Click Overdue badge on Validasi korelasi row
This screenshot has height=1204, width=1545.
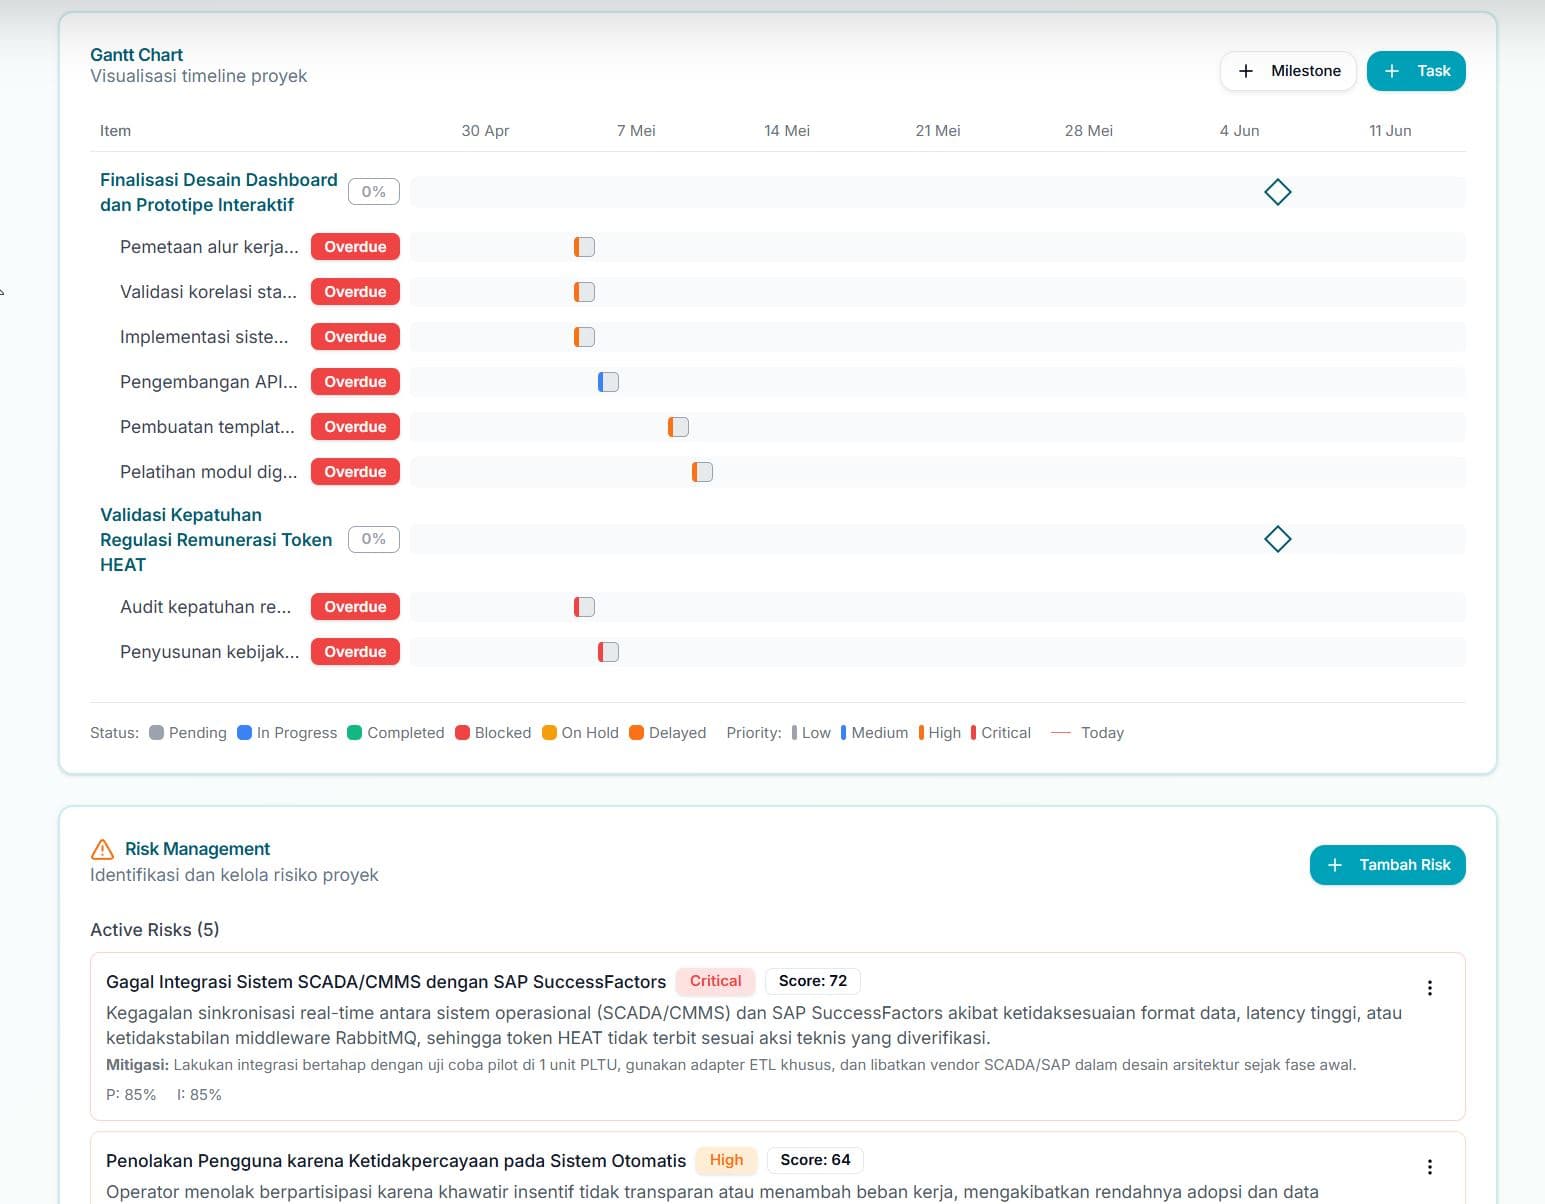(355, 292)
